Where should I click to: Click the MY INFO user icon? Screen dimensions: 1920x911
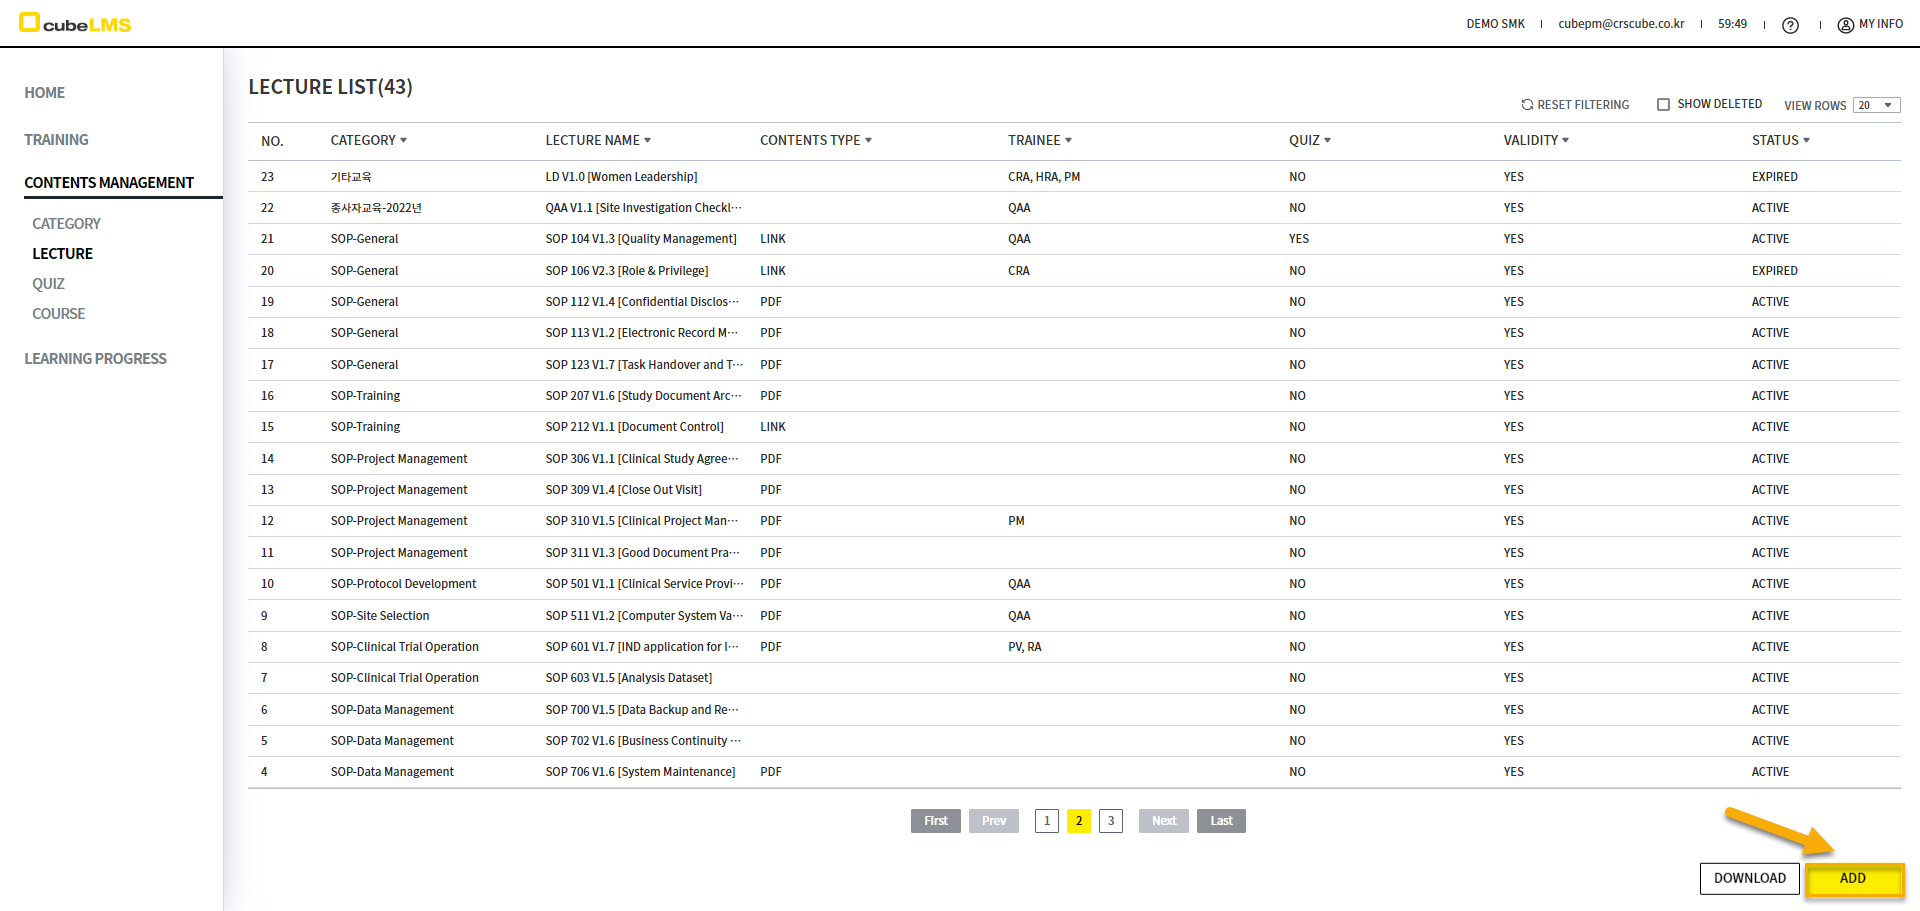click(x=1845, y=25)
